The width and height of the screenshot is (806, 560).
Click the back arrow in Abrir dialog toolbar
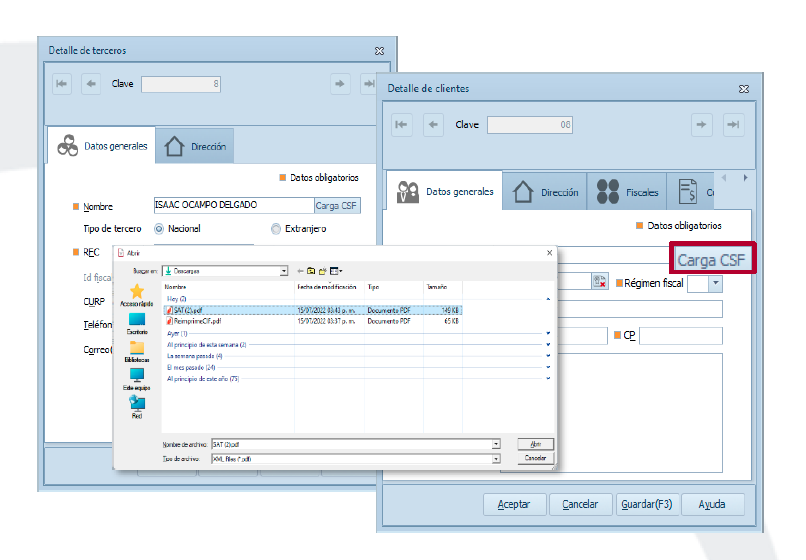(300, 271)
